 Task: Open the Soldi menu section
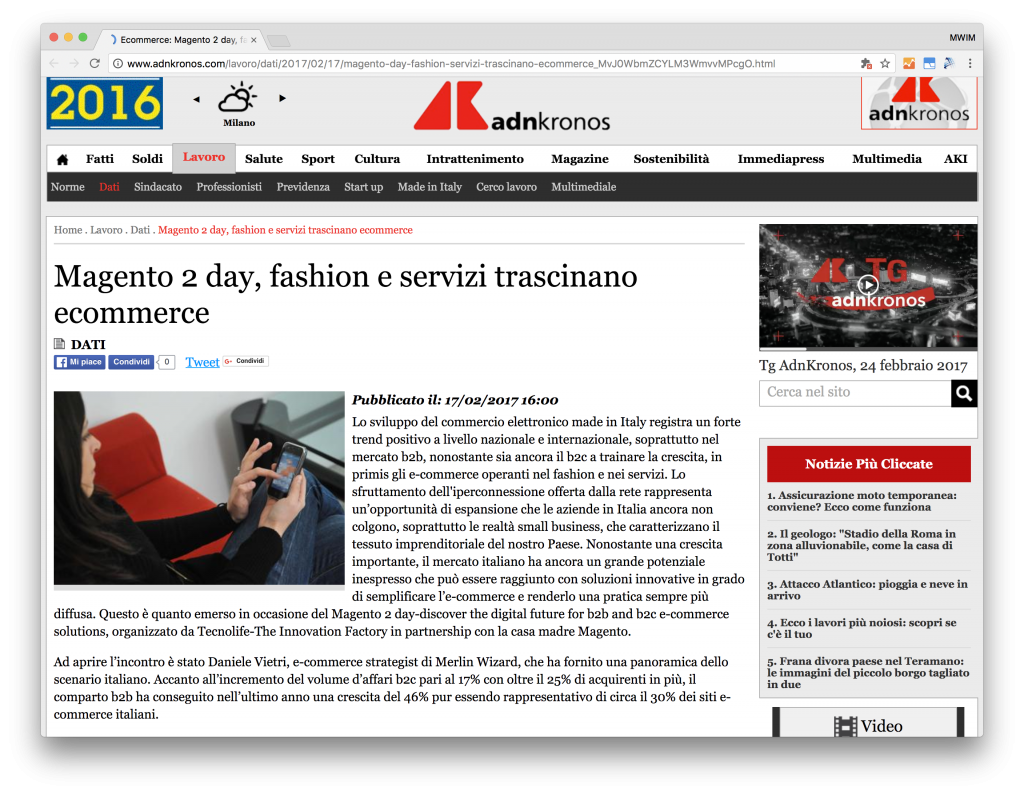[148, 159]
